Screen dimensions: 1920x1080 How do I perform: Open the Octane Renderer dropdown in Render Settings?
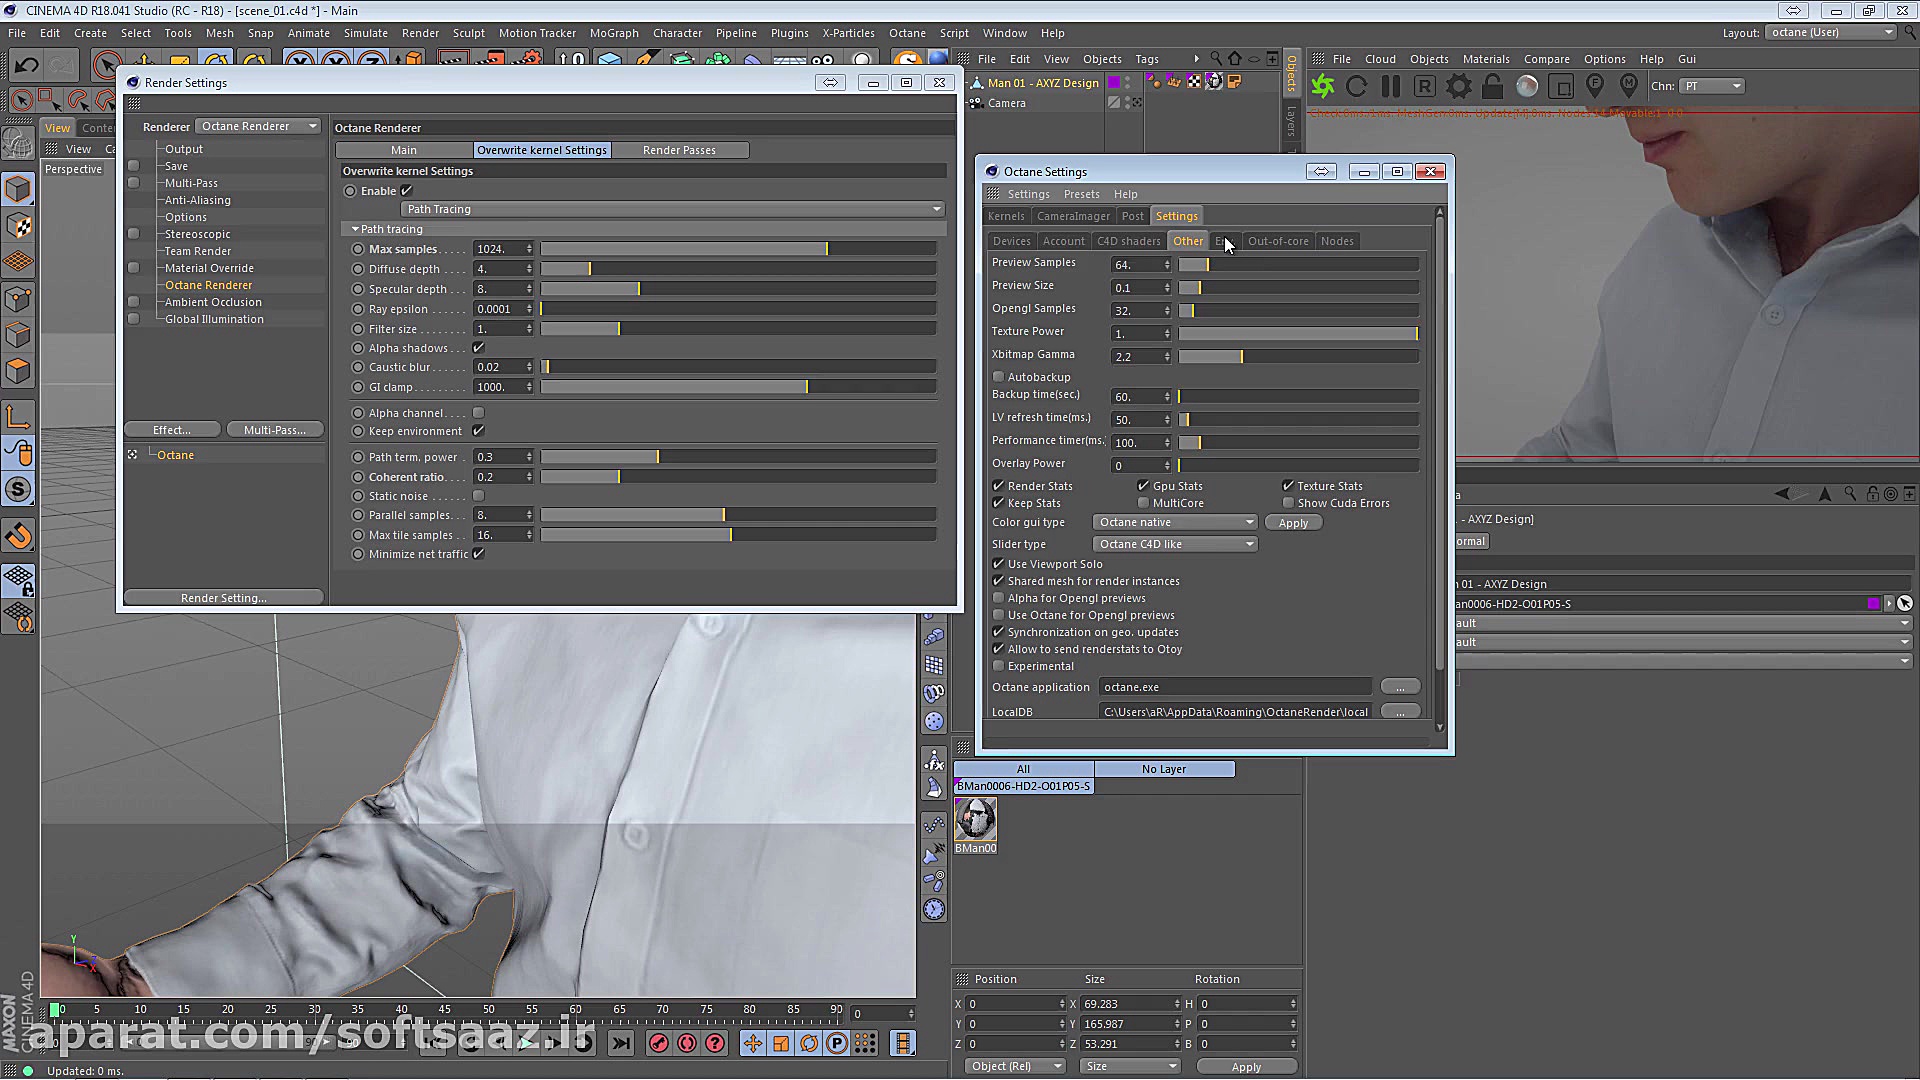(x=258, y=126)
